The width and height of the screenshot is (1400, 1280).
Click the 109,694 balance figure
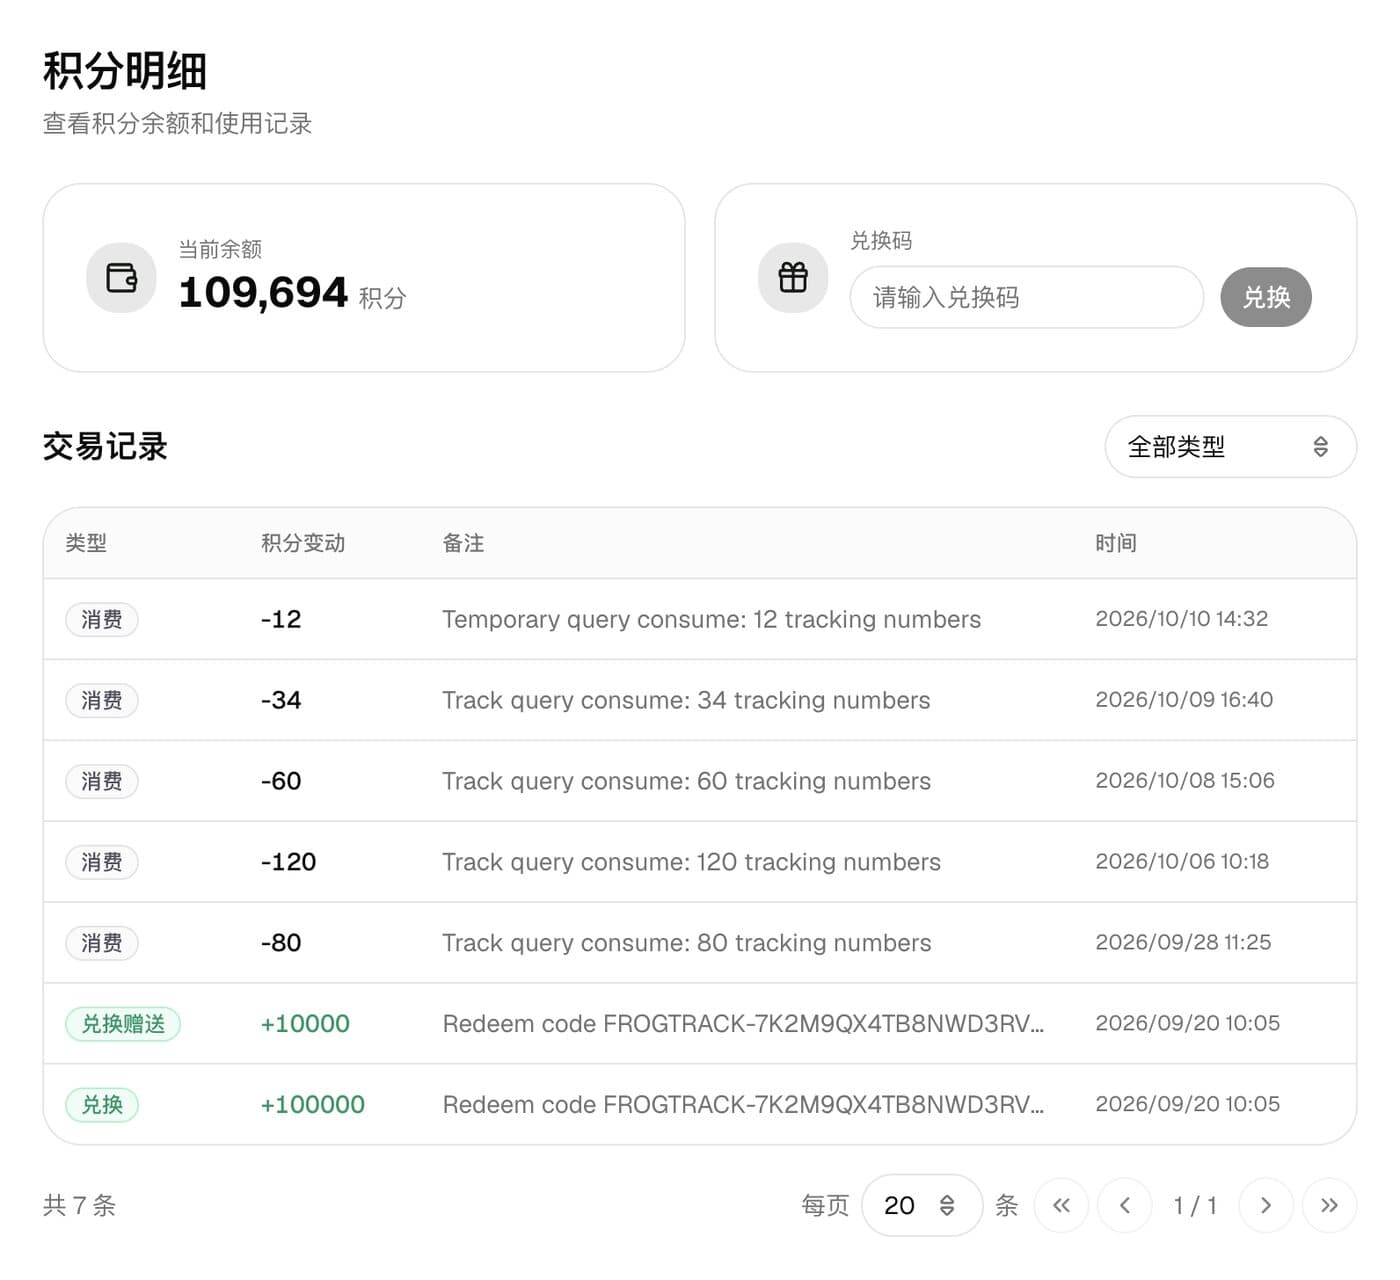[263, 293]
